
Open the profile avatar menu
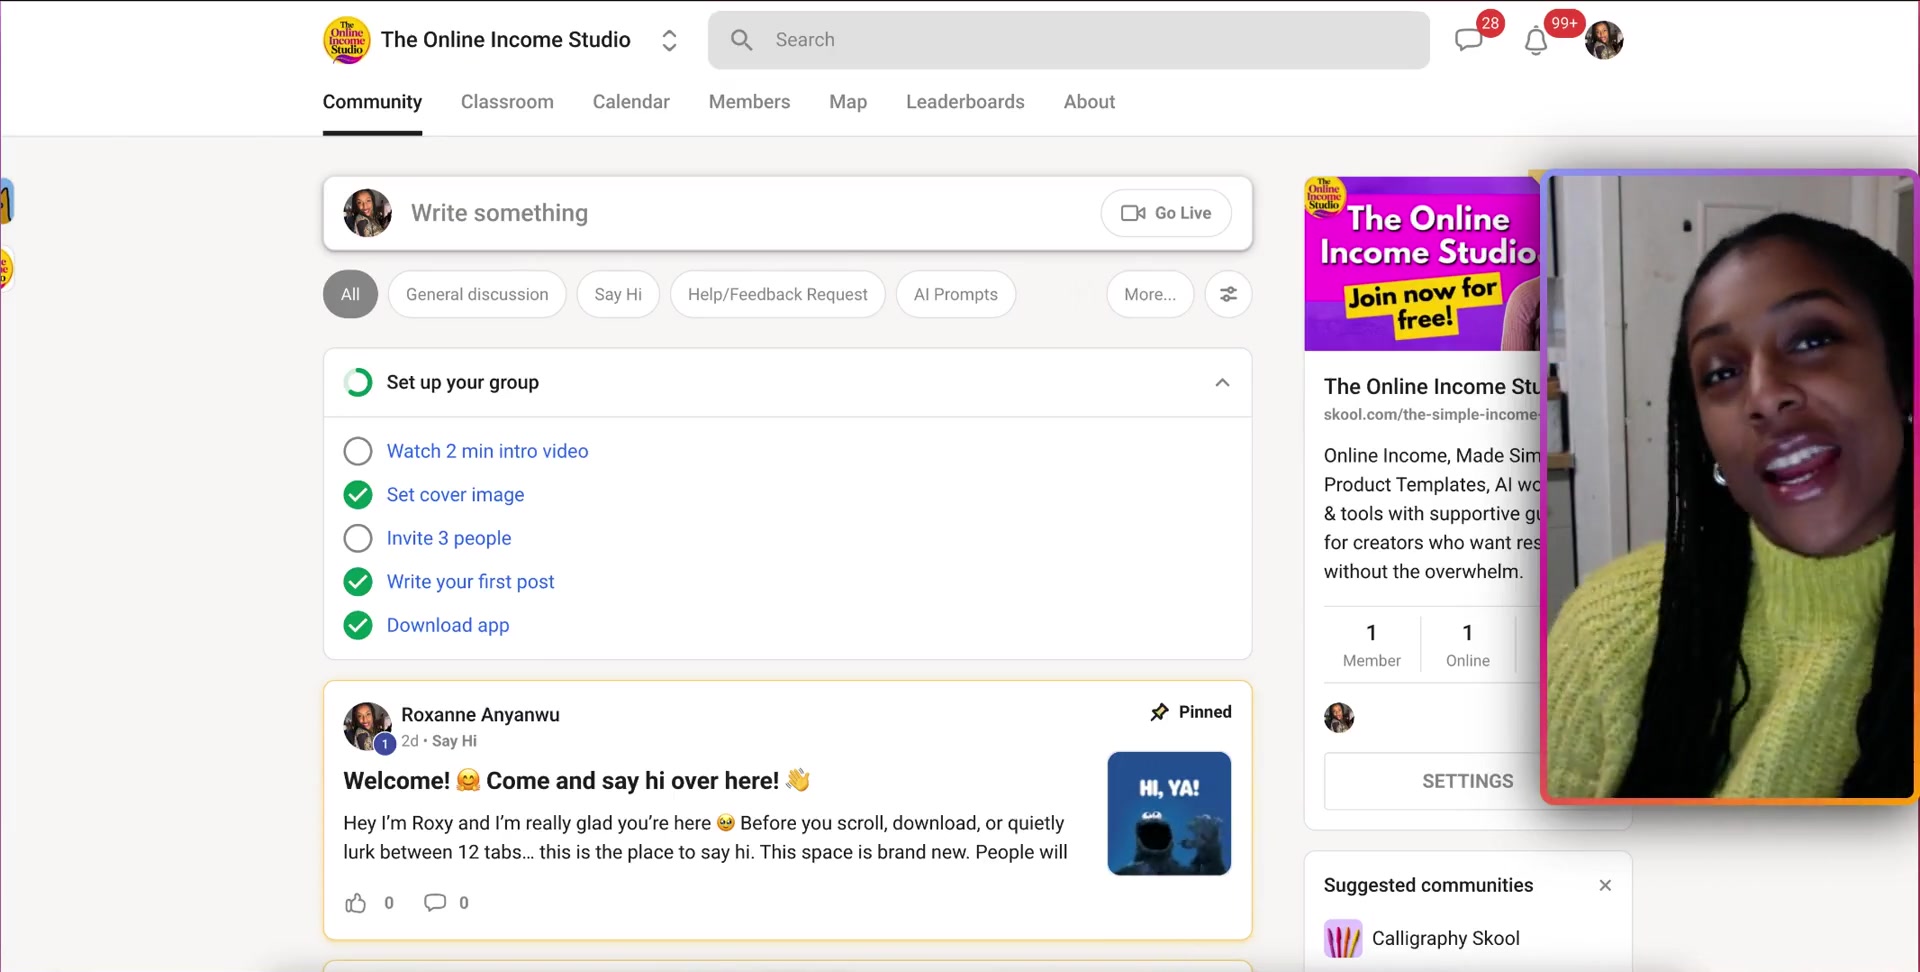1604,40
